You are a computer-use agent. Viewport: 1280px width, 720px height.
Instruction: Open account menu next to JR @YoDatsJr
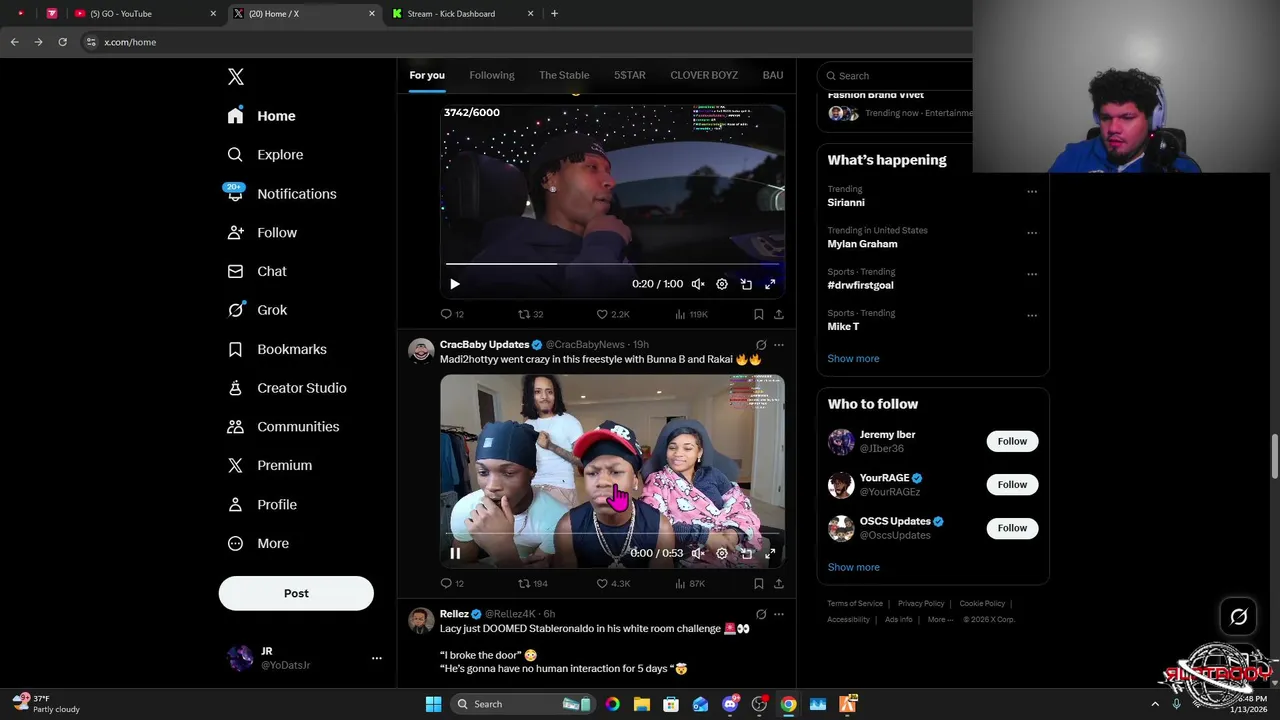click(377, 658)
